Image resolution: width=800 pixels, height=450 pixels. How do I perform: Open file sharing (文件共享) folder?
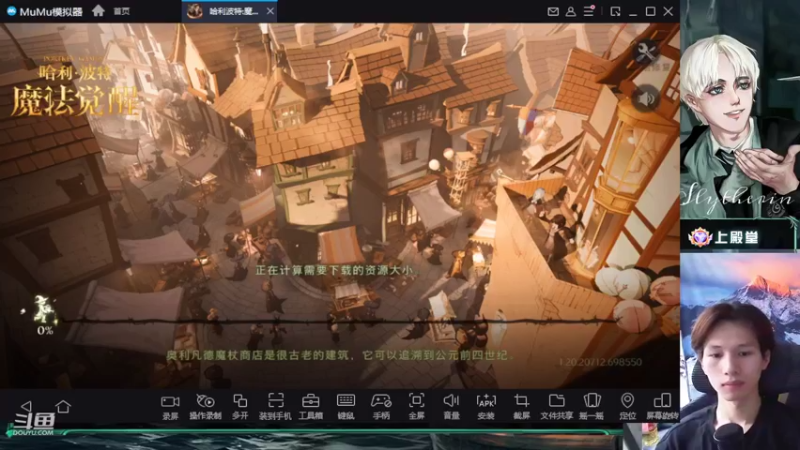(557, 407)
